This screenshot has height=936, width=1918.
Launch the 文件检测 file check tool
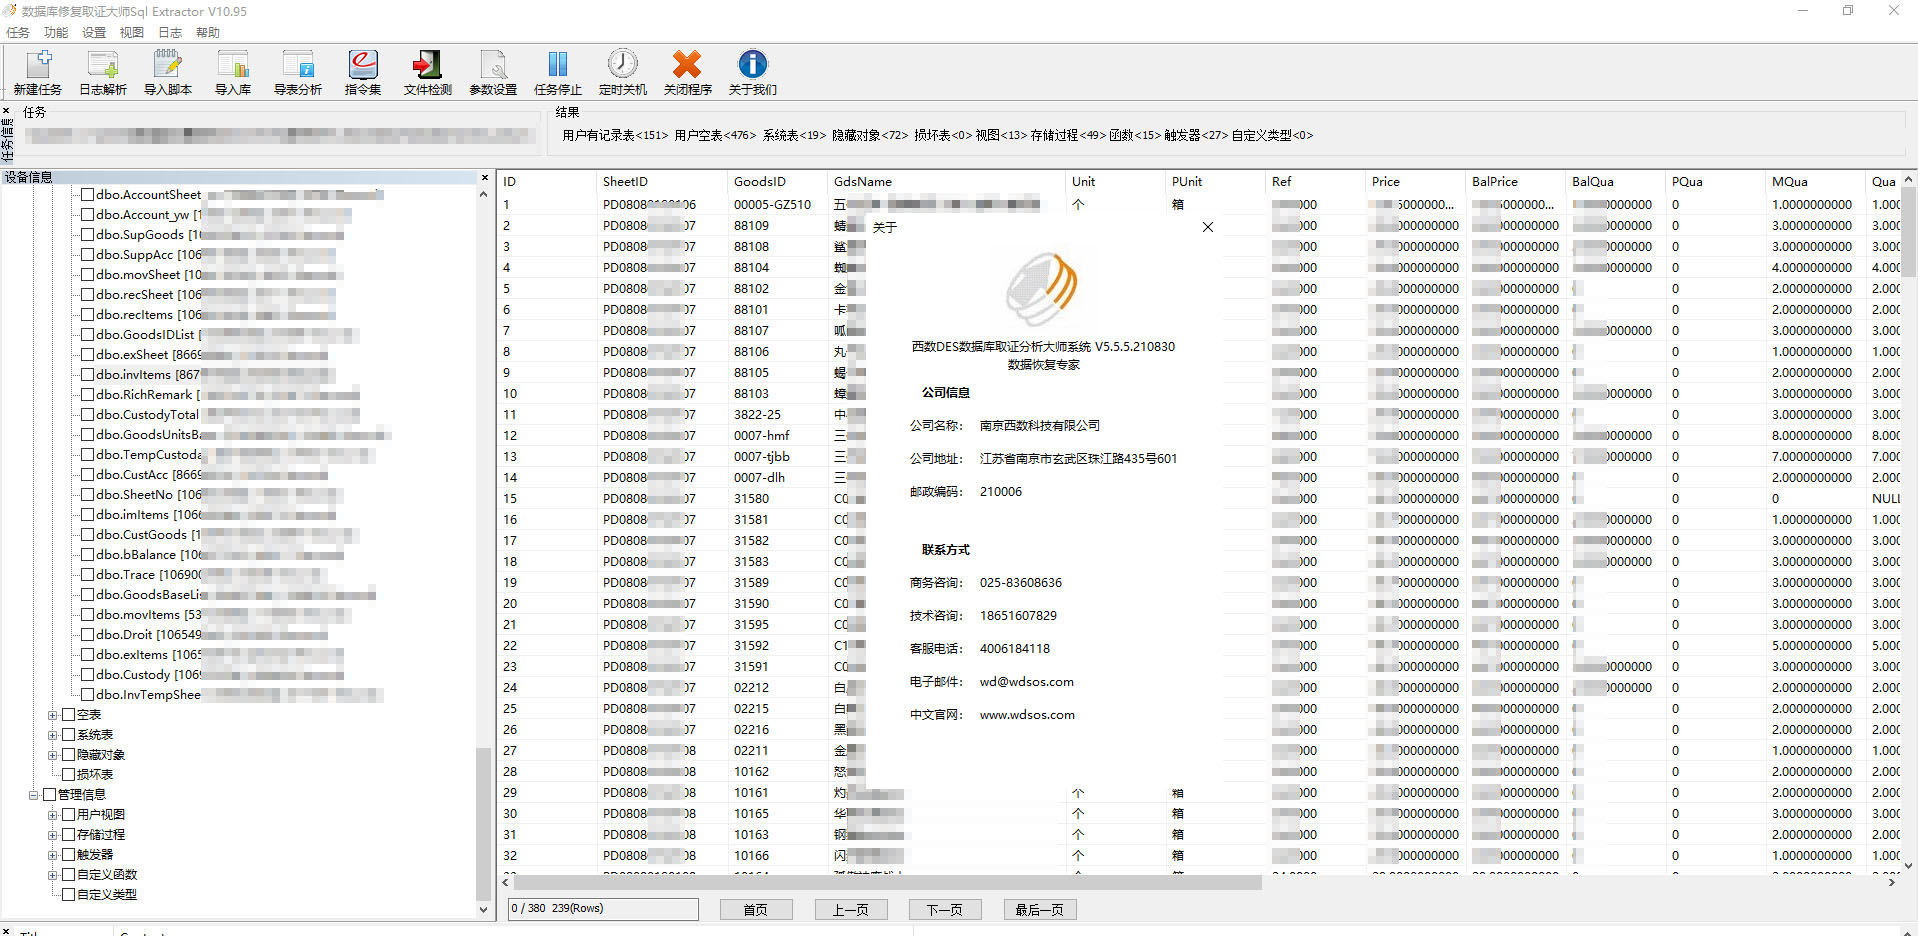tap(428, 72)
